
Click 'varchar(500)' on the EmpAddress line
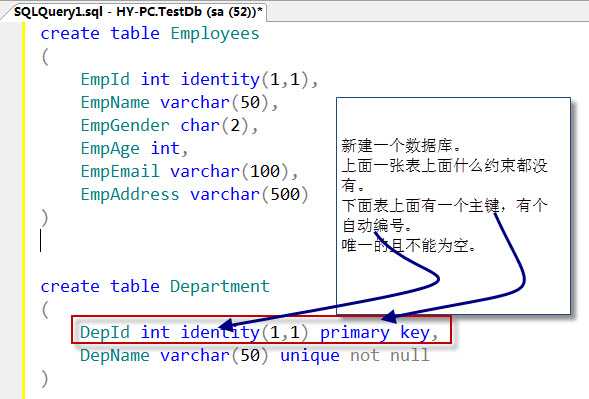[249, 195]
